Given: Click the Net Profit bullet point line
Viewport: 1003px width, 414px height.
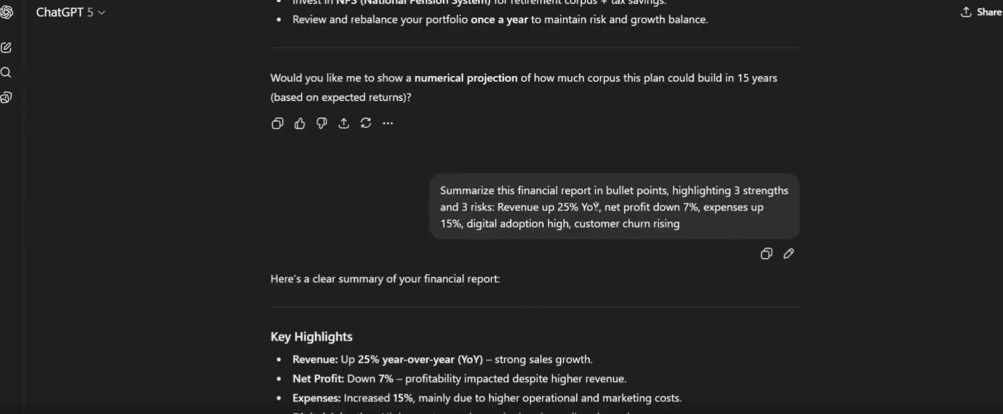Looking at the screenshot, I should coord(458,379).
